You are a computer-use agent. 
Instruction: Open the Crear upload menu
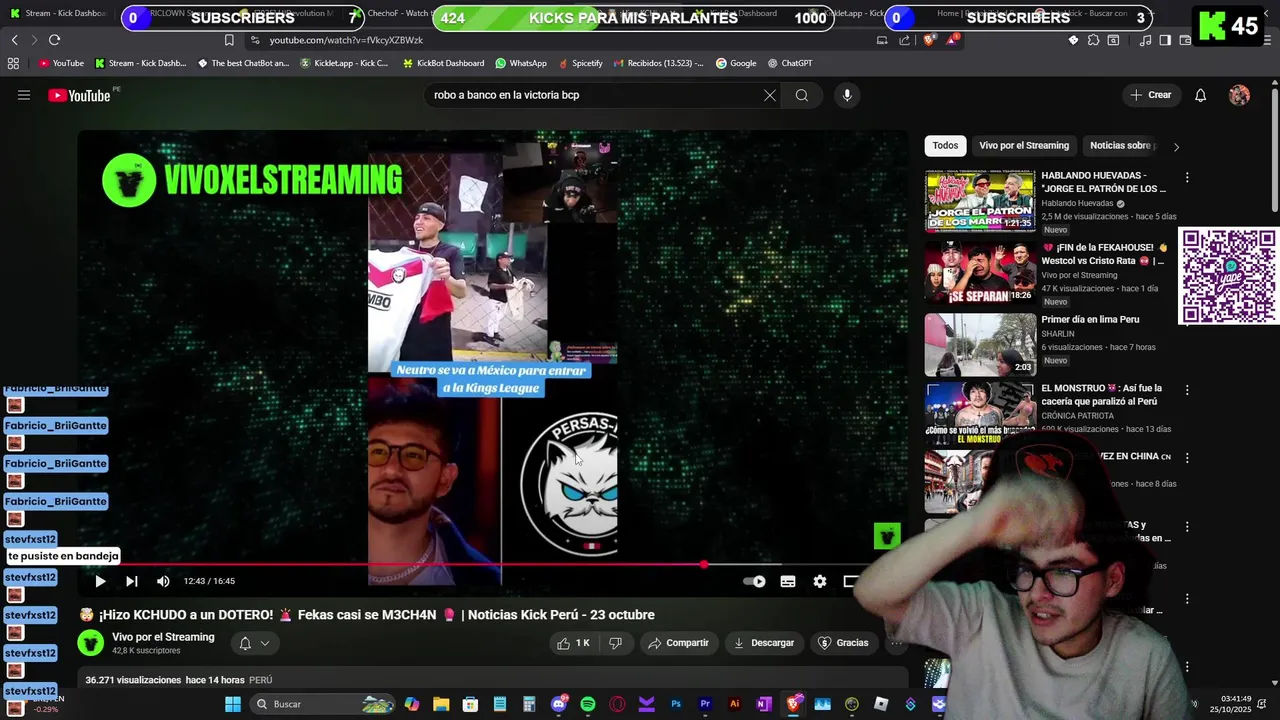[1150, 95]
